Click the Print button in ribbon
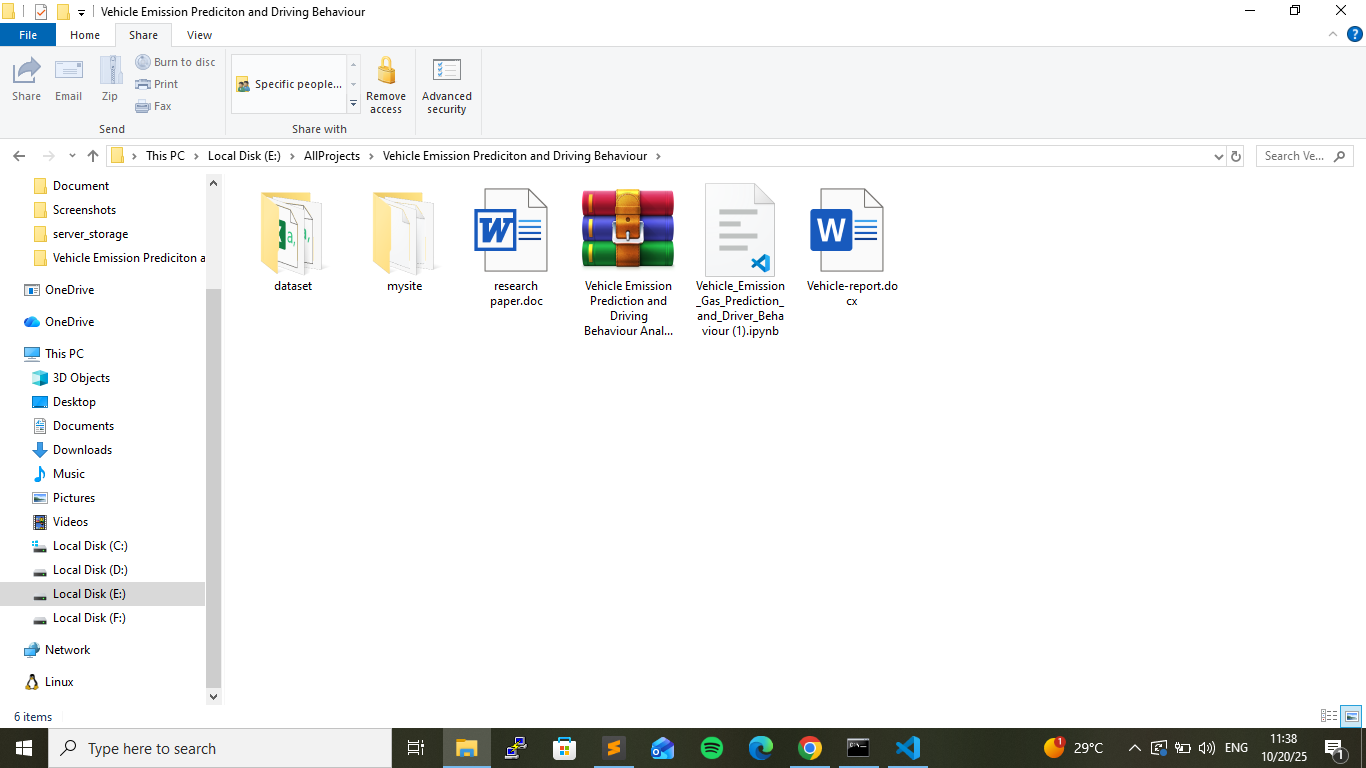This screenshot has width=1366, height=768. pyautogui.click(x=156, y=84)
